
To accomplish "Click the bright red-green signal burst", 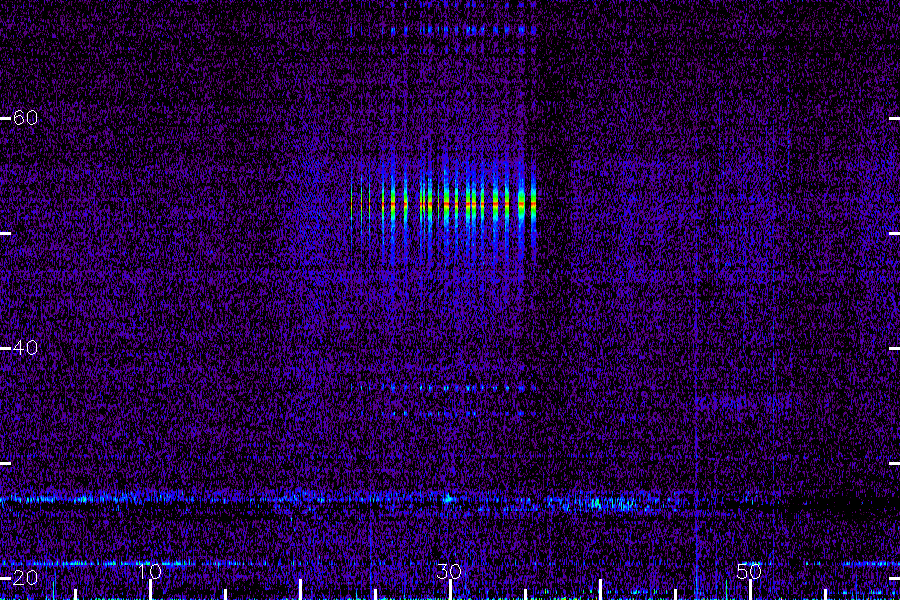I will tap(443, 204).
